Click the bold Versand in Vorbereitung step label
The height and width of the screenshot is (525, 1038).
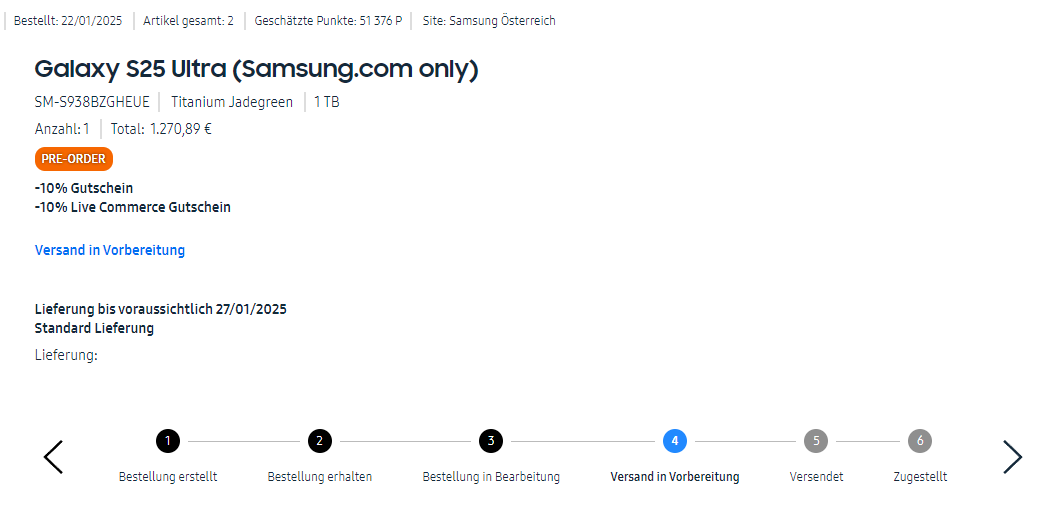(675, 477)
